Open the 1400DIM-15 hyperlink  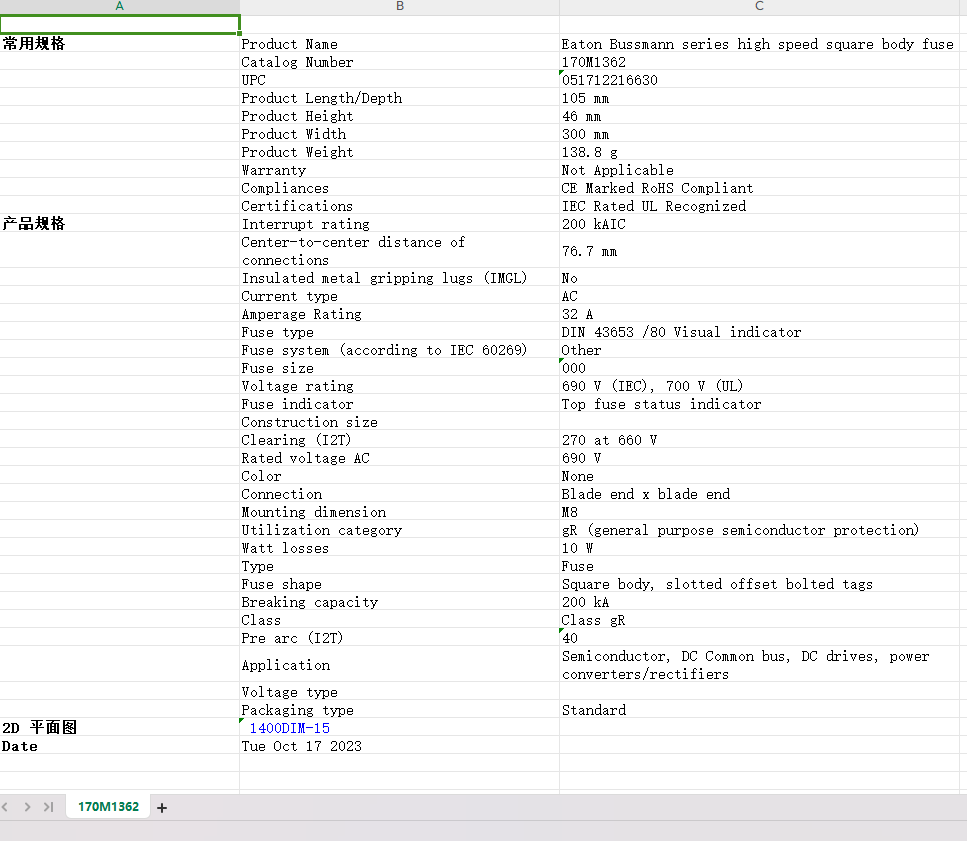(x=289, y=728)
